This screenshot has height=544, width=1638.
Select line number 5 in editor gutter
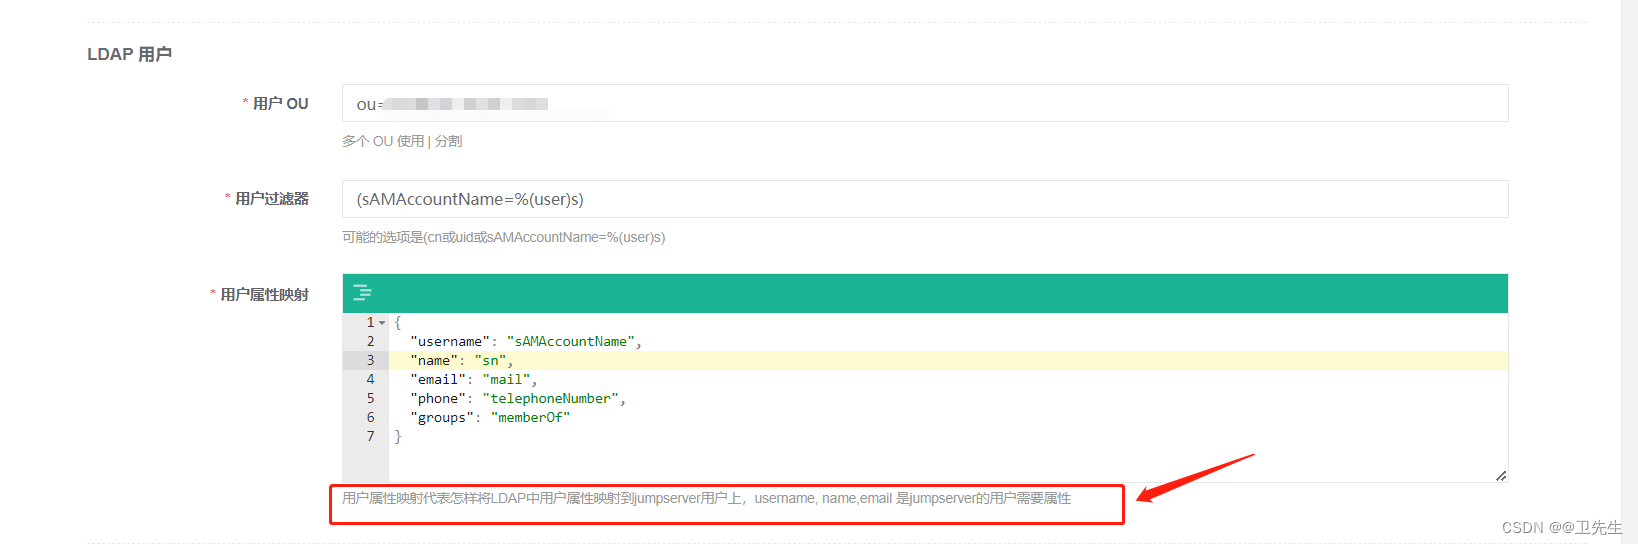[370, 398]
